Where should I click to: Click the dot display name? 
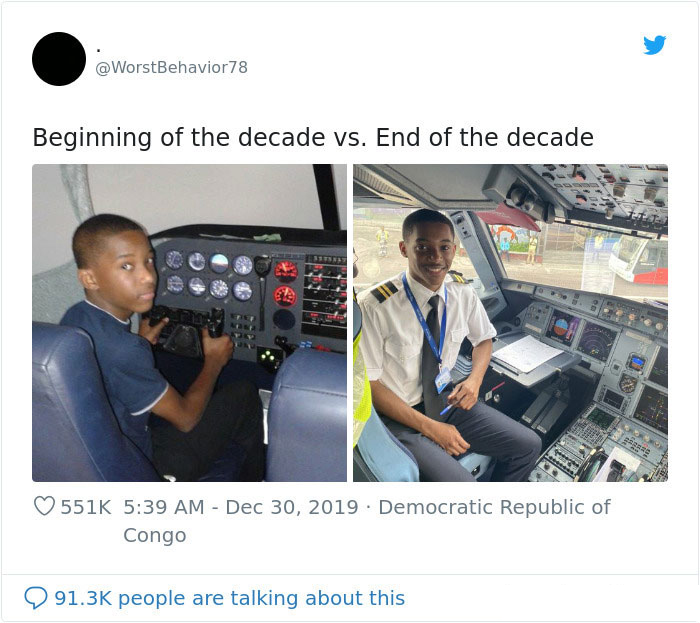pyautogui.click(x=98, y=47)
